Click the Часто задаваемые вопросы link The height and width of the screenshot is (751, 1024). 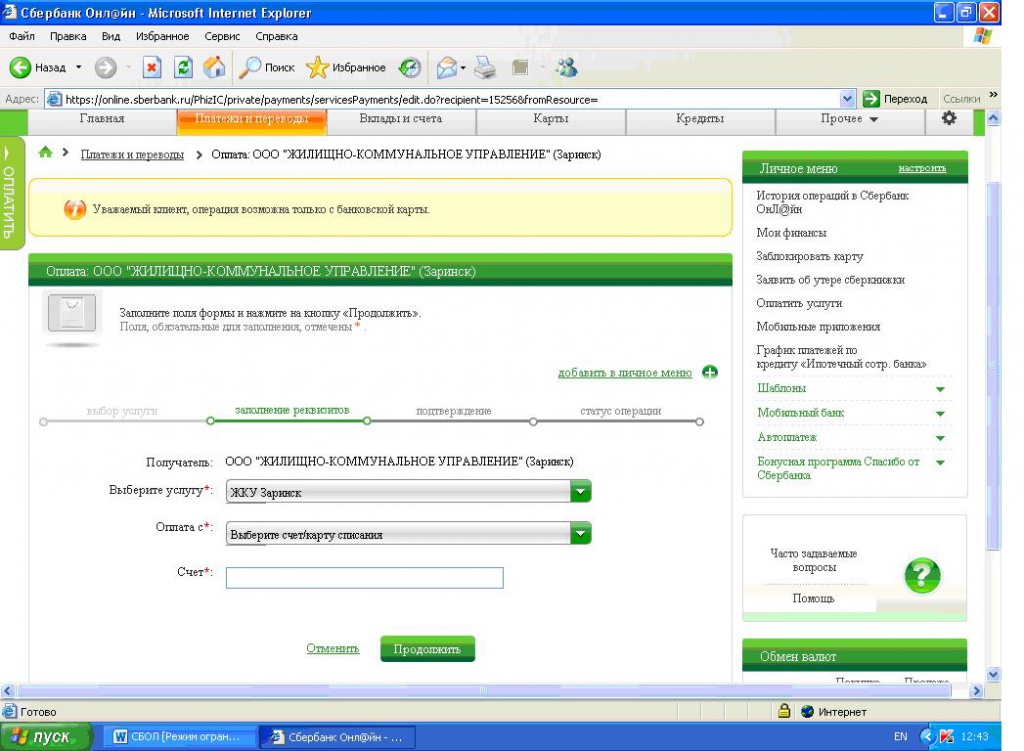tap(814, 560)
